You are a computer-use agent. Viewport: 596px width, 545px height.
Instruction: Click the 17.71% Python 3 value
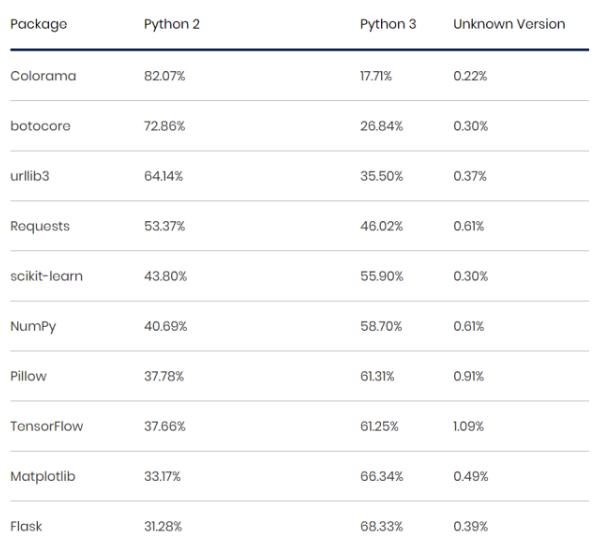point(376,76)
